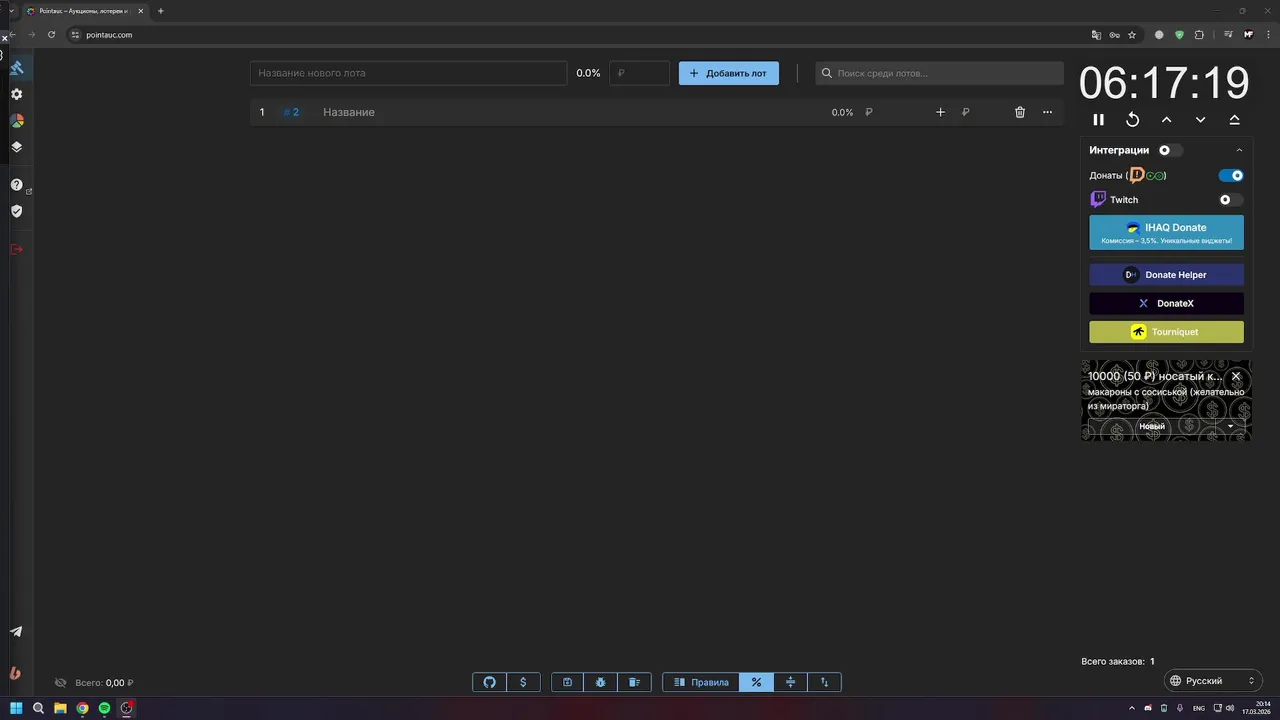
Task: Click the Всего заказов: 1 text
Action: tap(1118, 661)
